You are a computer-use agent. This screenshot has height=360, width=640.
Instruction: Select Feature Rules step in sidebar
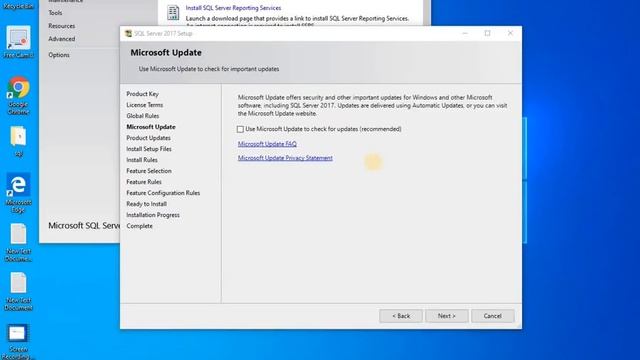tap(144, 182)
